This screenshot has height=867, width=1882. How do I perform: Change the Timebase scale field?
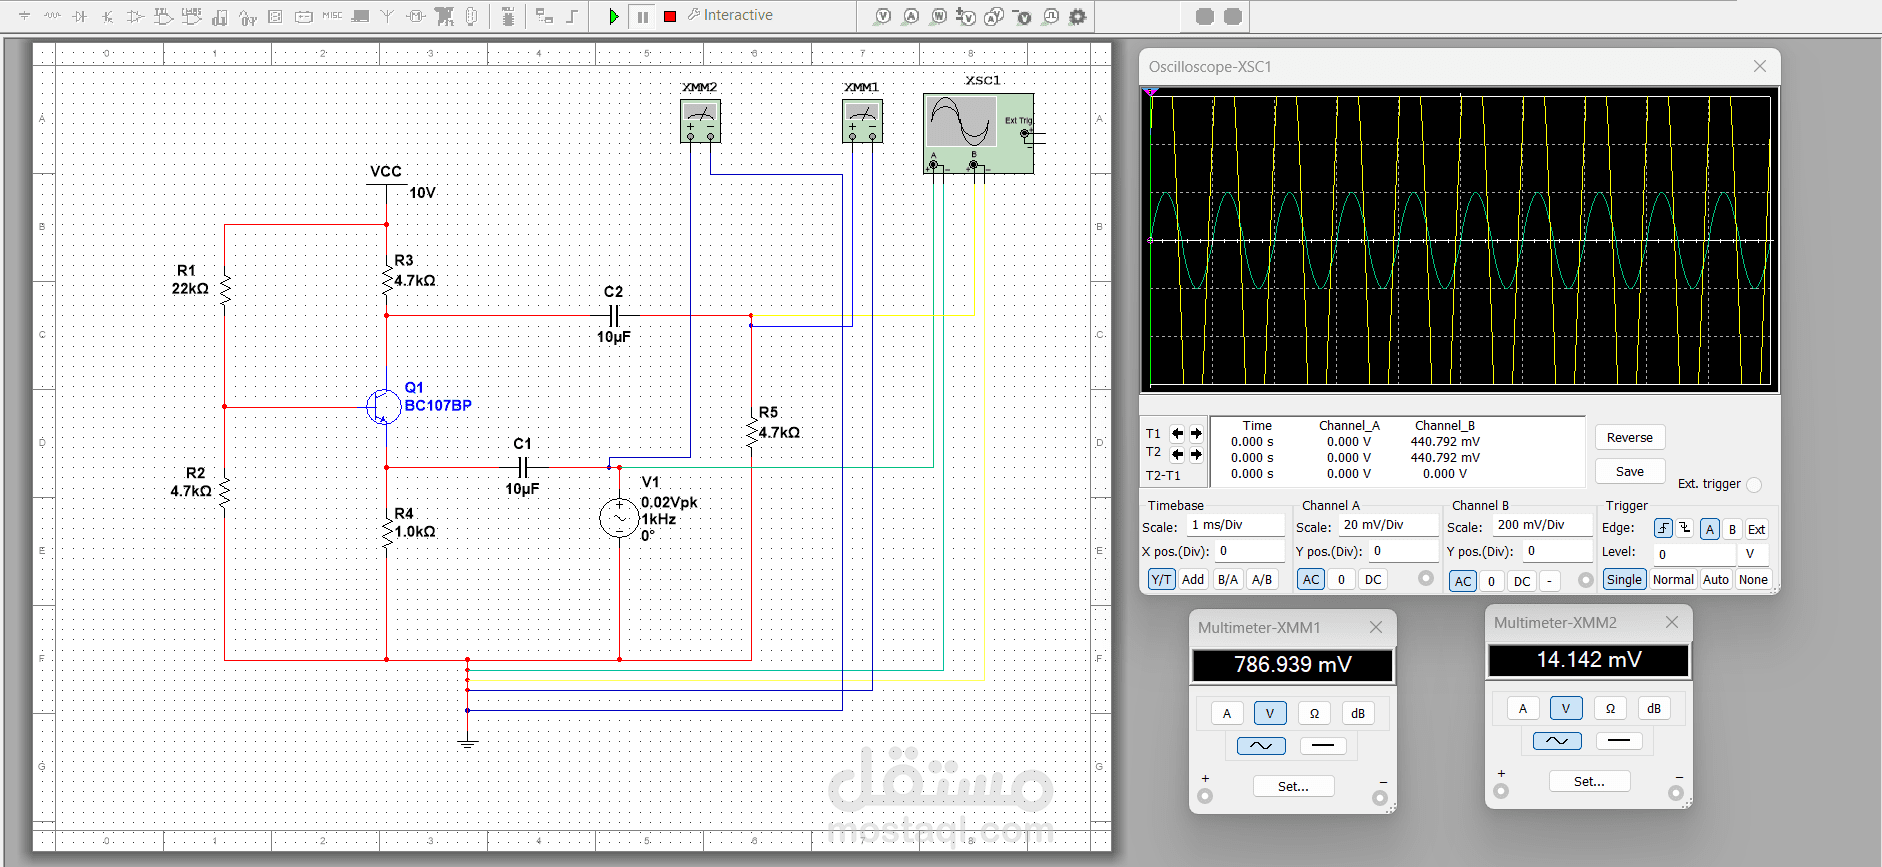point(1235,525)
